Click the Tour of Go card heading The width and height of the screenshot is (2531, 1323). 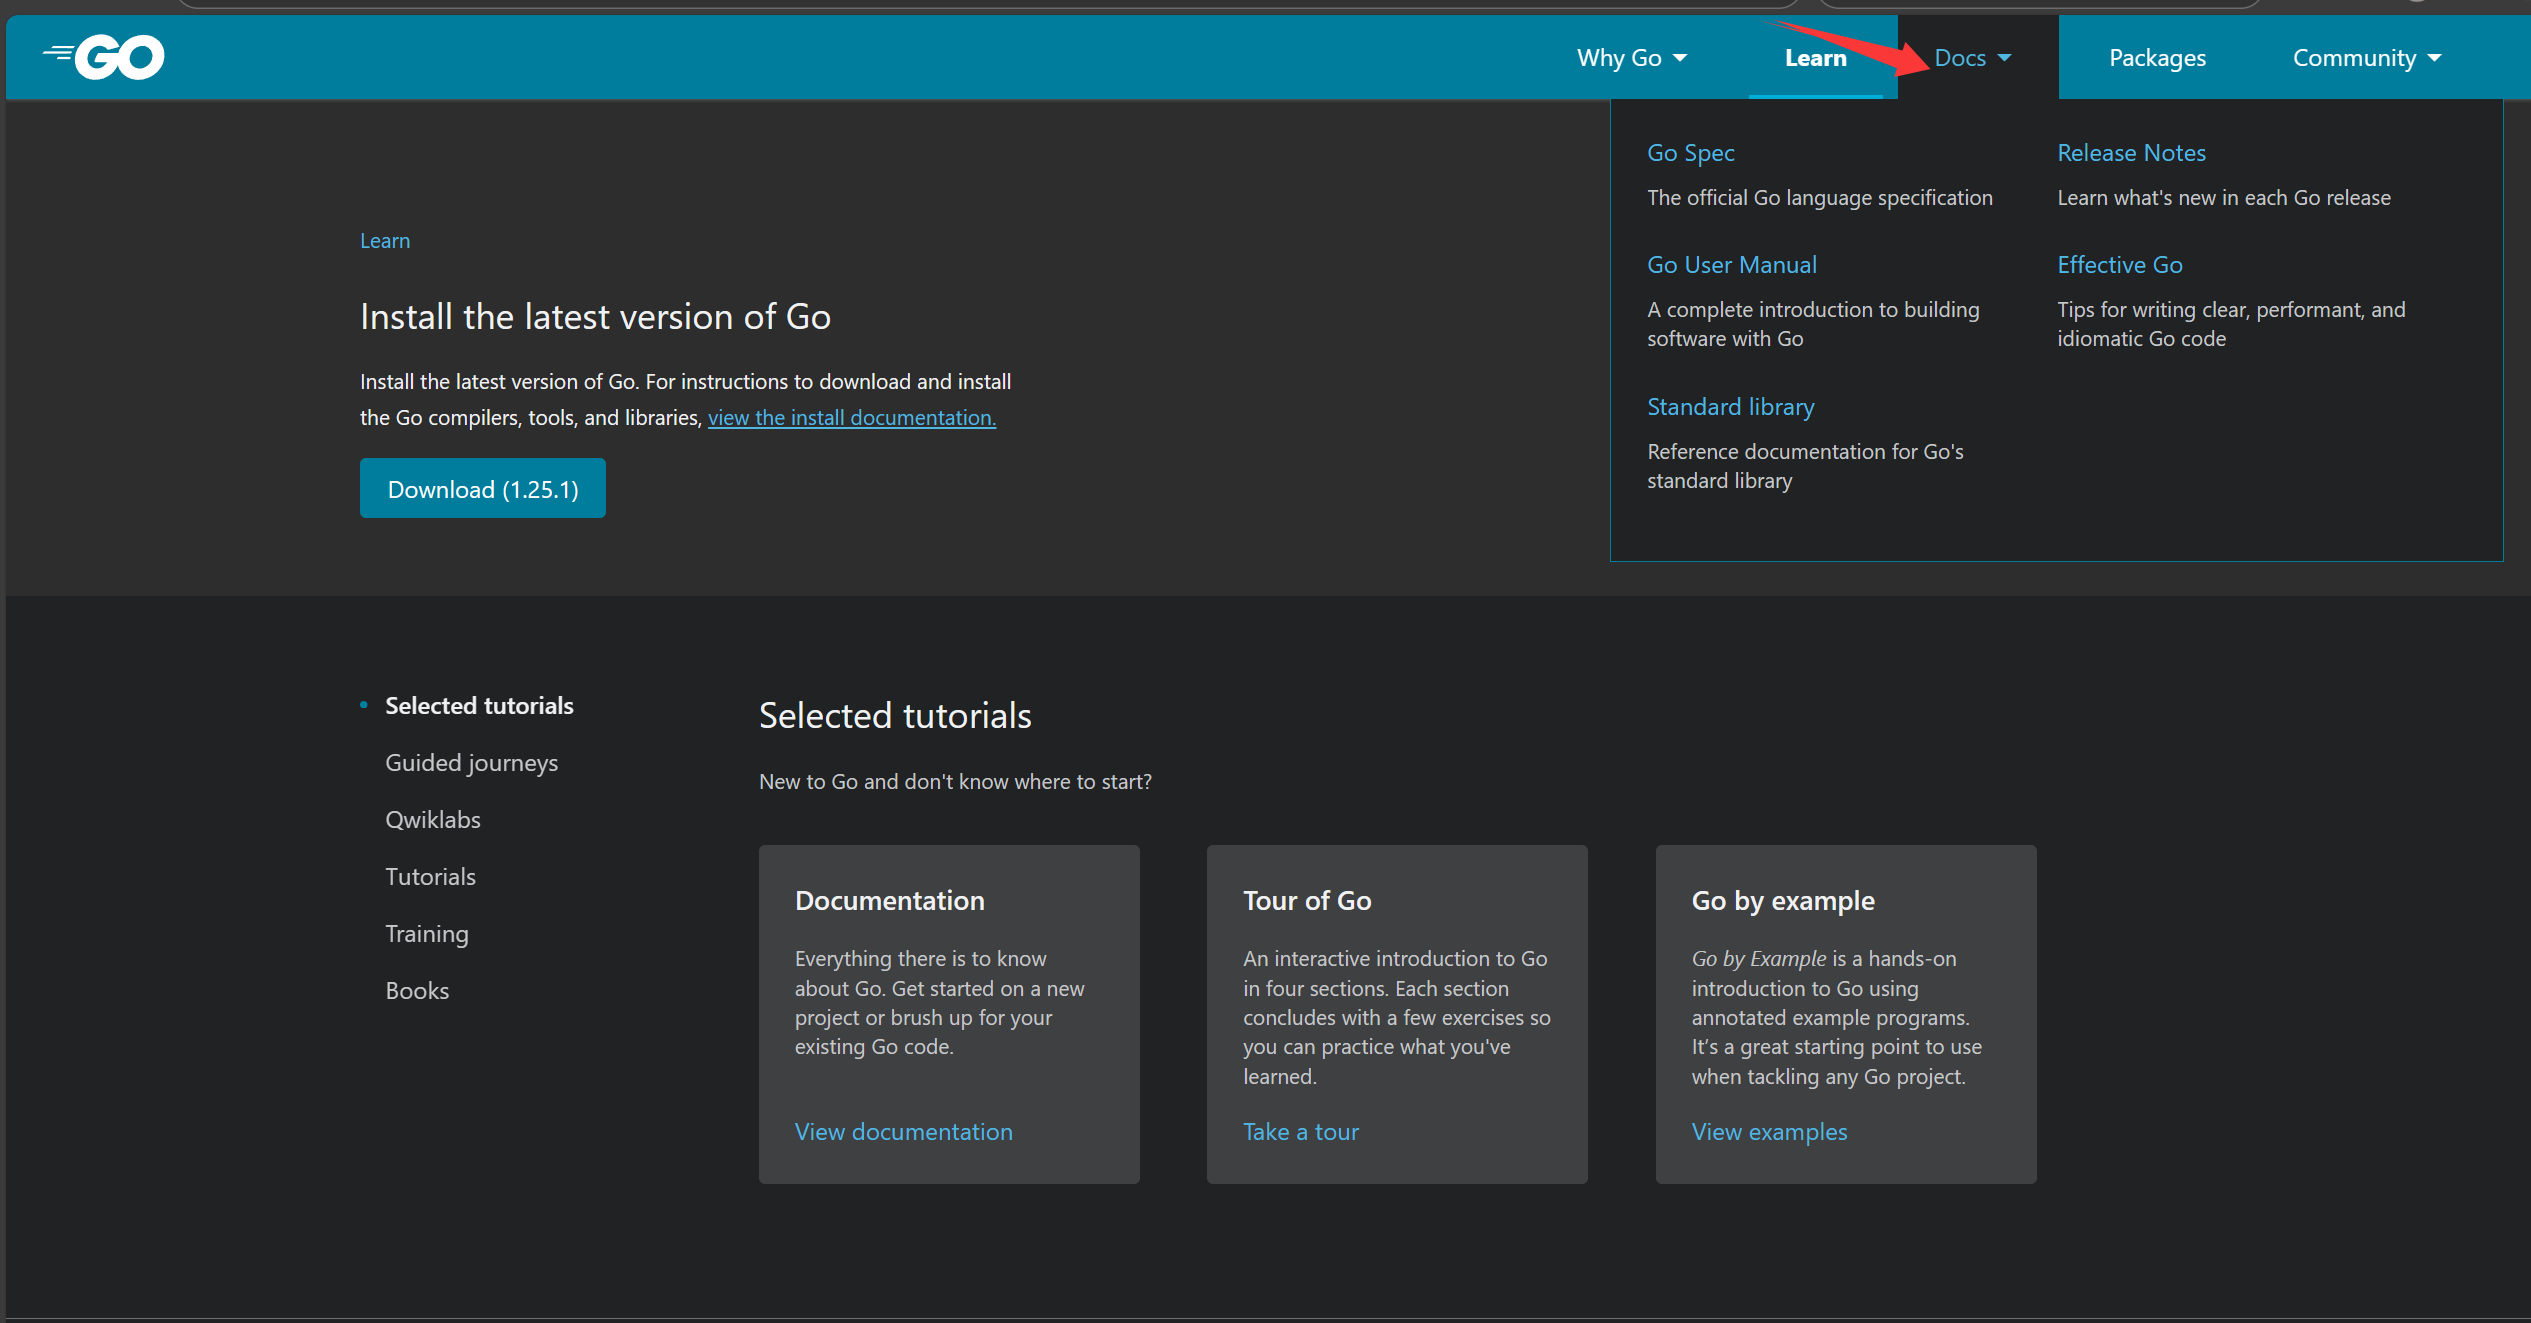[1306, 901]
